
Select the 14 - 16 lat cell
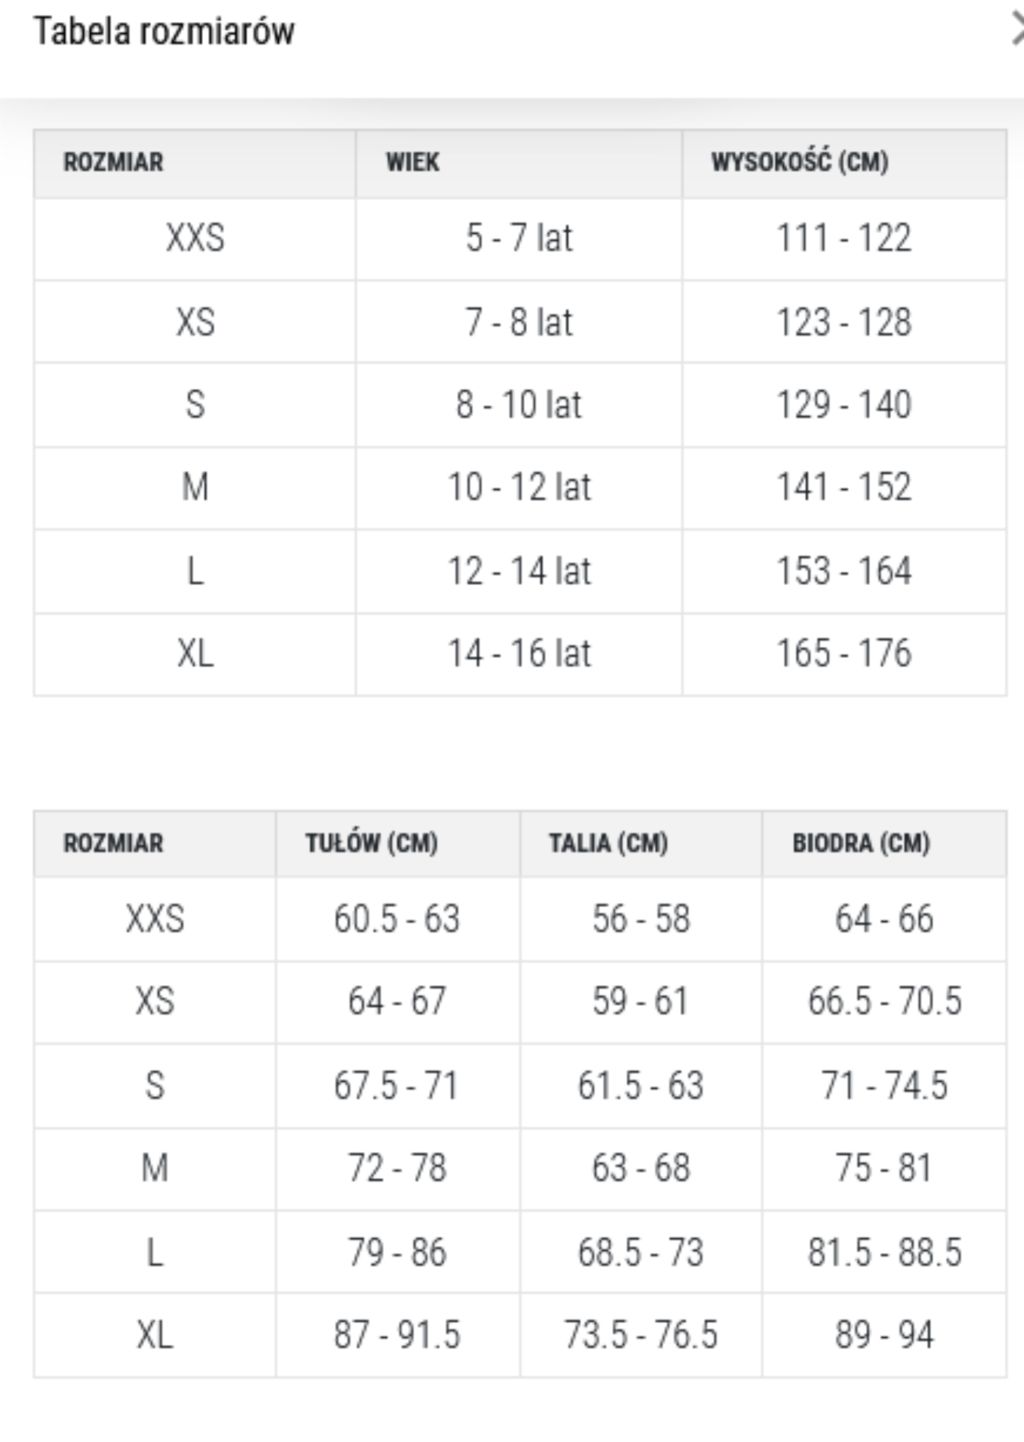pos(519,654)
